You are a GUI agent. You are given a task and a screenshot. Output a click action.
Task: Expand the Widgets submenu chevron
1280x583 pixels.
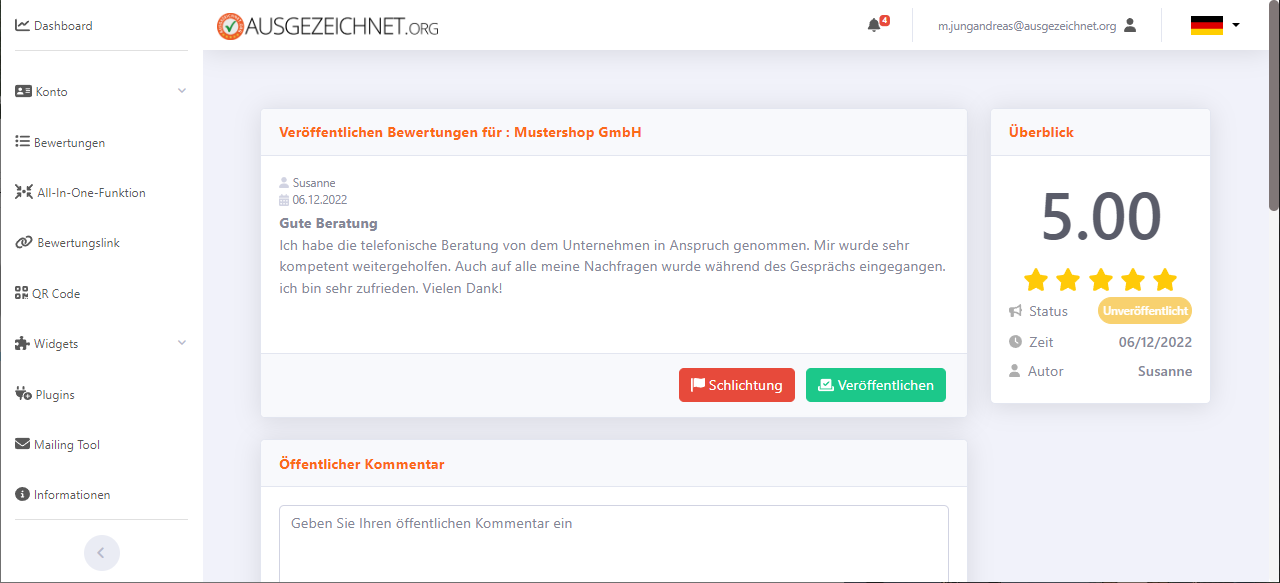pos(181,343)
